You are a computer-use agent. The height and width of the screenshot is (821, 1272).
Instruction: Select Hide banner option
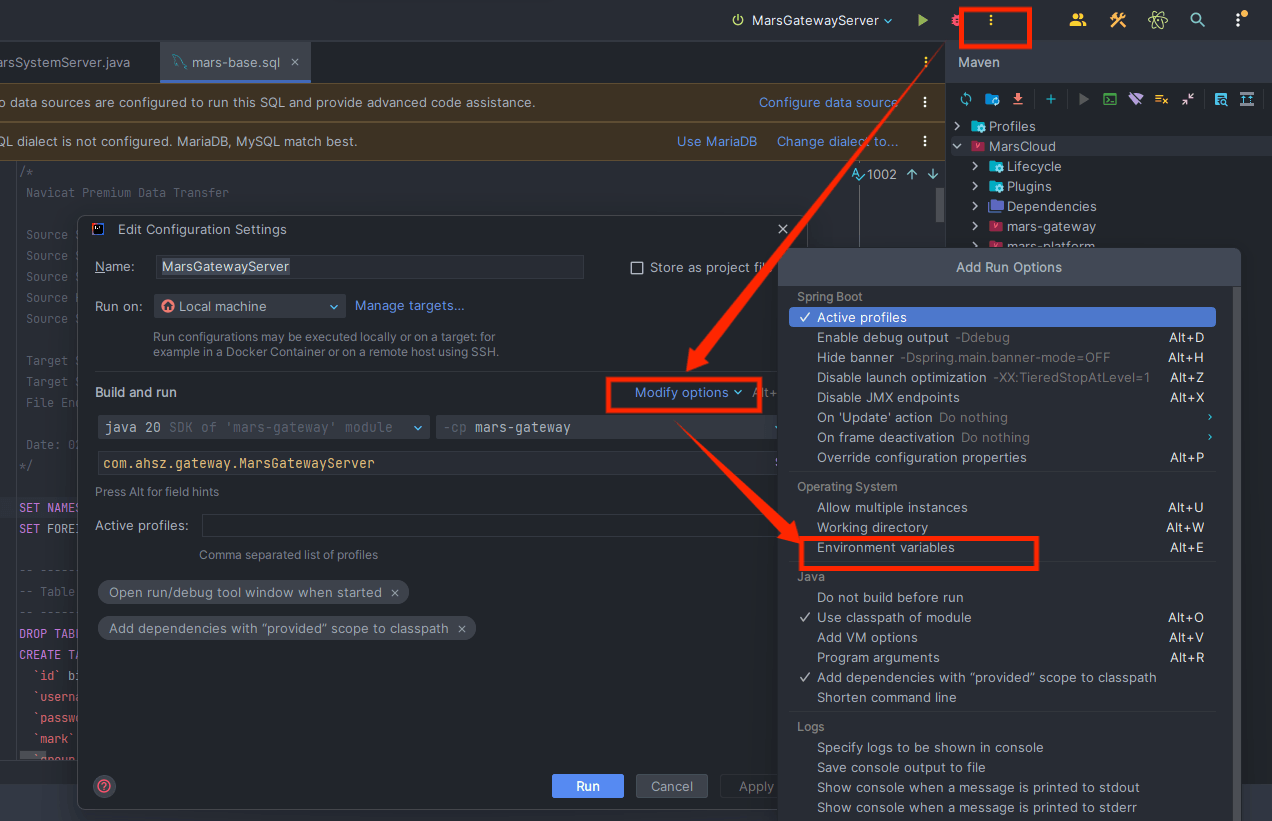point(1002,357)
